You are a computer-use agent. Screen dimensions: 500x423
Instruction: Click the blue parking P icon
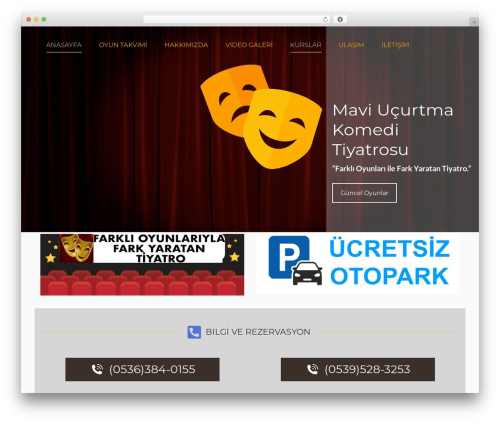click(289, 257)
